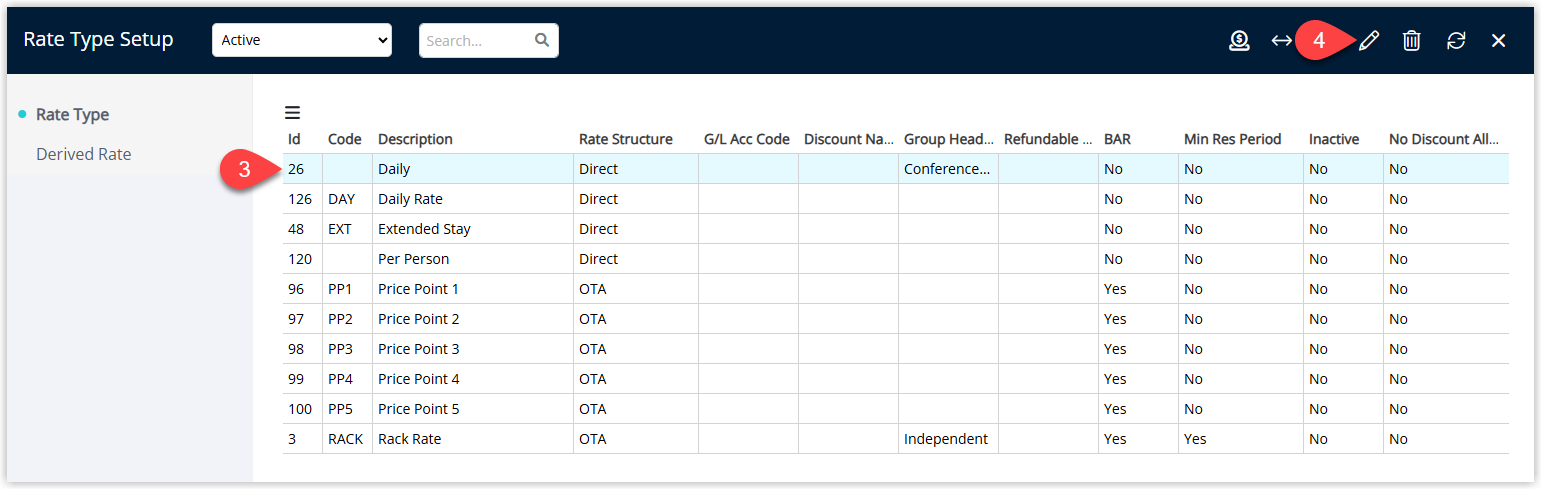Image resolution: width=1542 pixels, height=490 pixels.
Task: Click the refresh icon in header
Action: pos(1456,41)
